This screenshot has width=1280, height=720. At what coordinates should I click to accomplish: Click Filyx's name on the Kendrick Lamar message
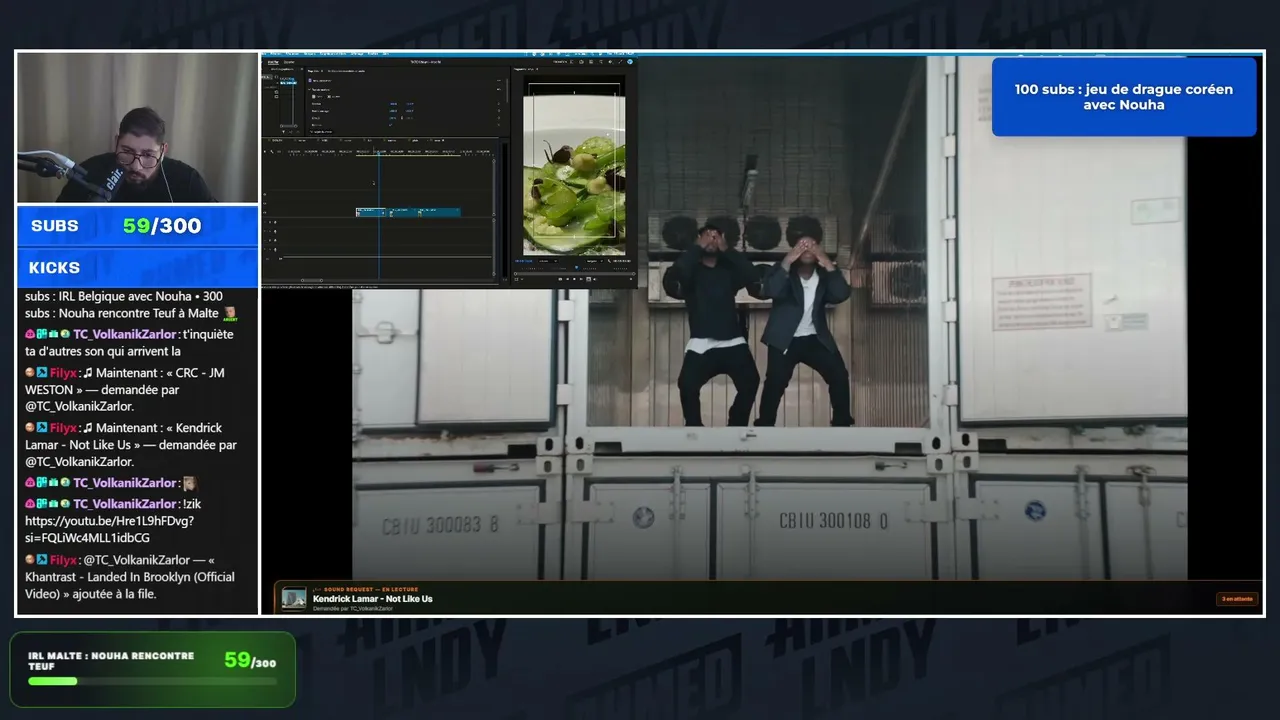[64, 428]
